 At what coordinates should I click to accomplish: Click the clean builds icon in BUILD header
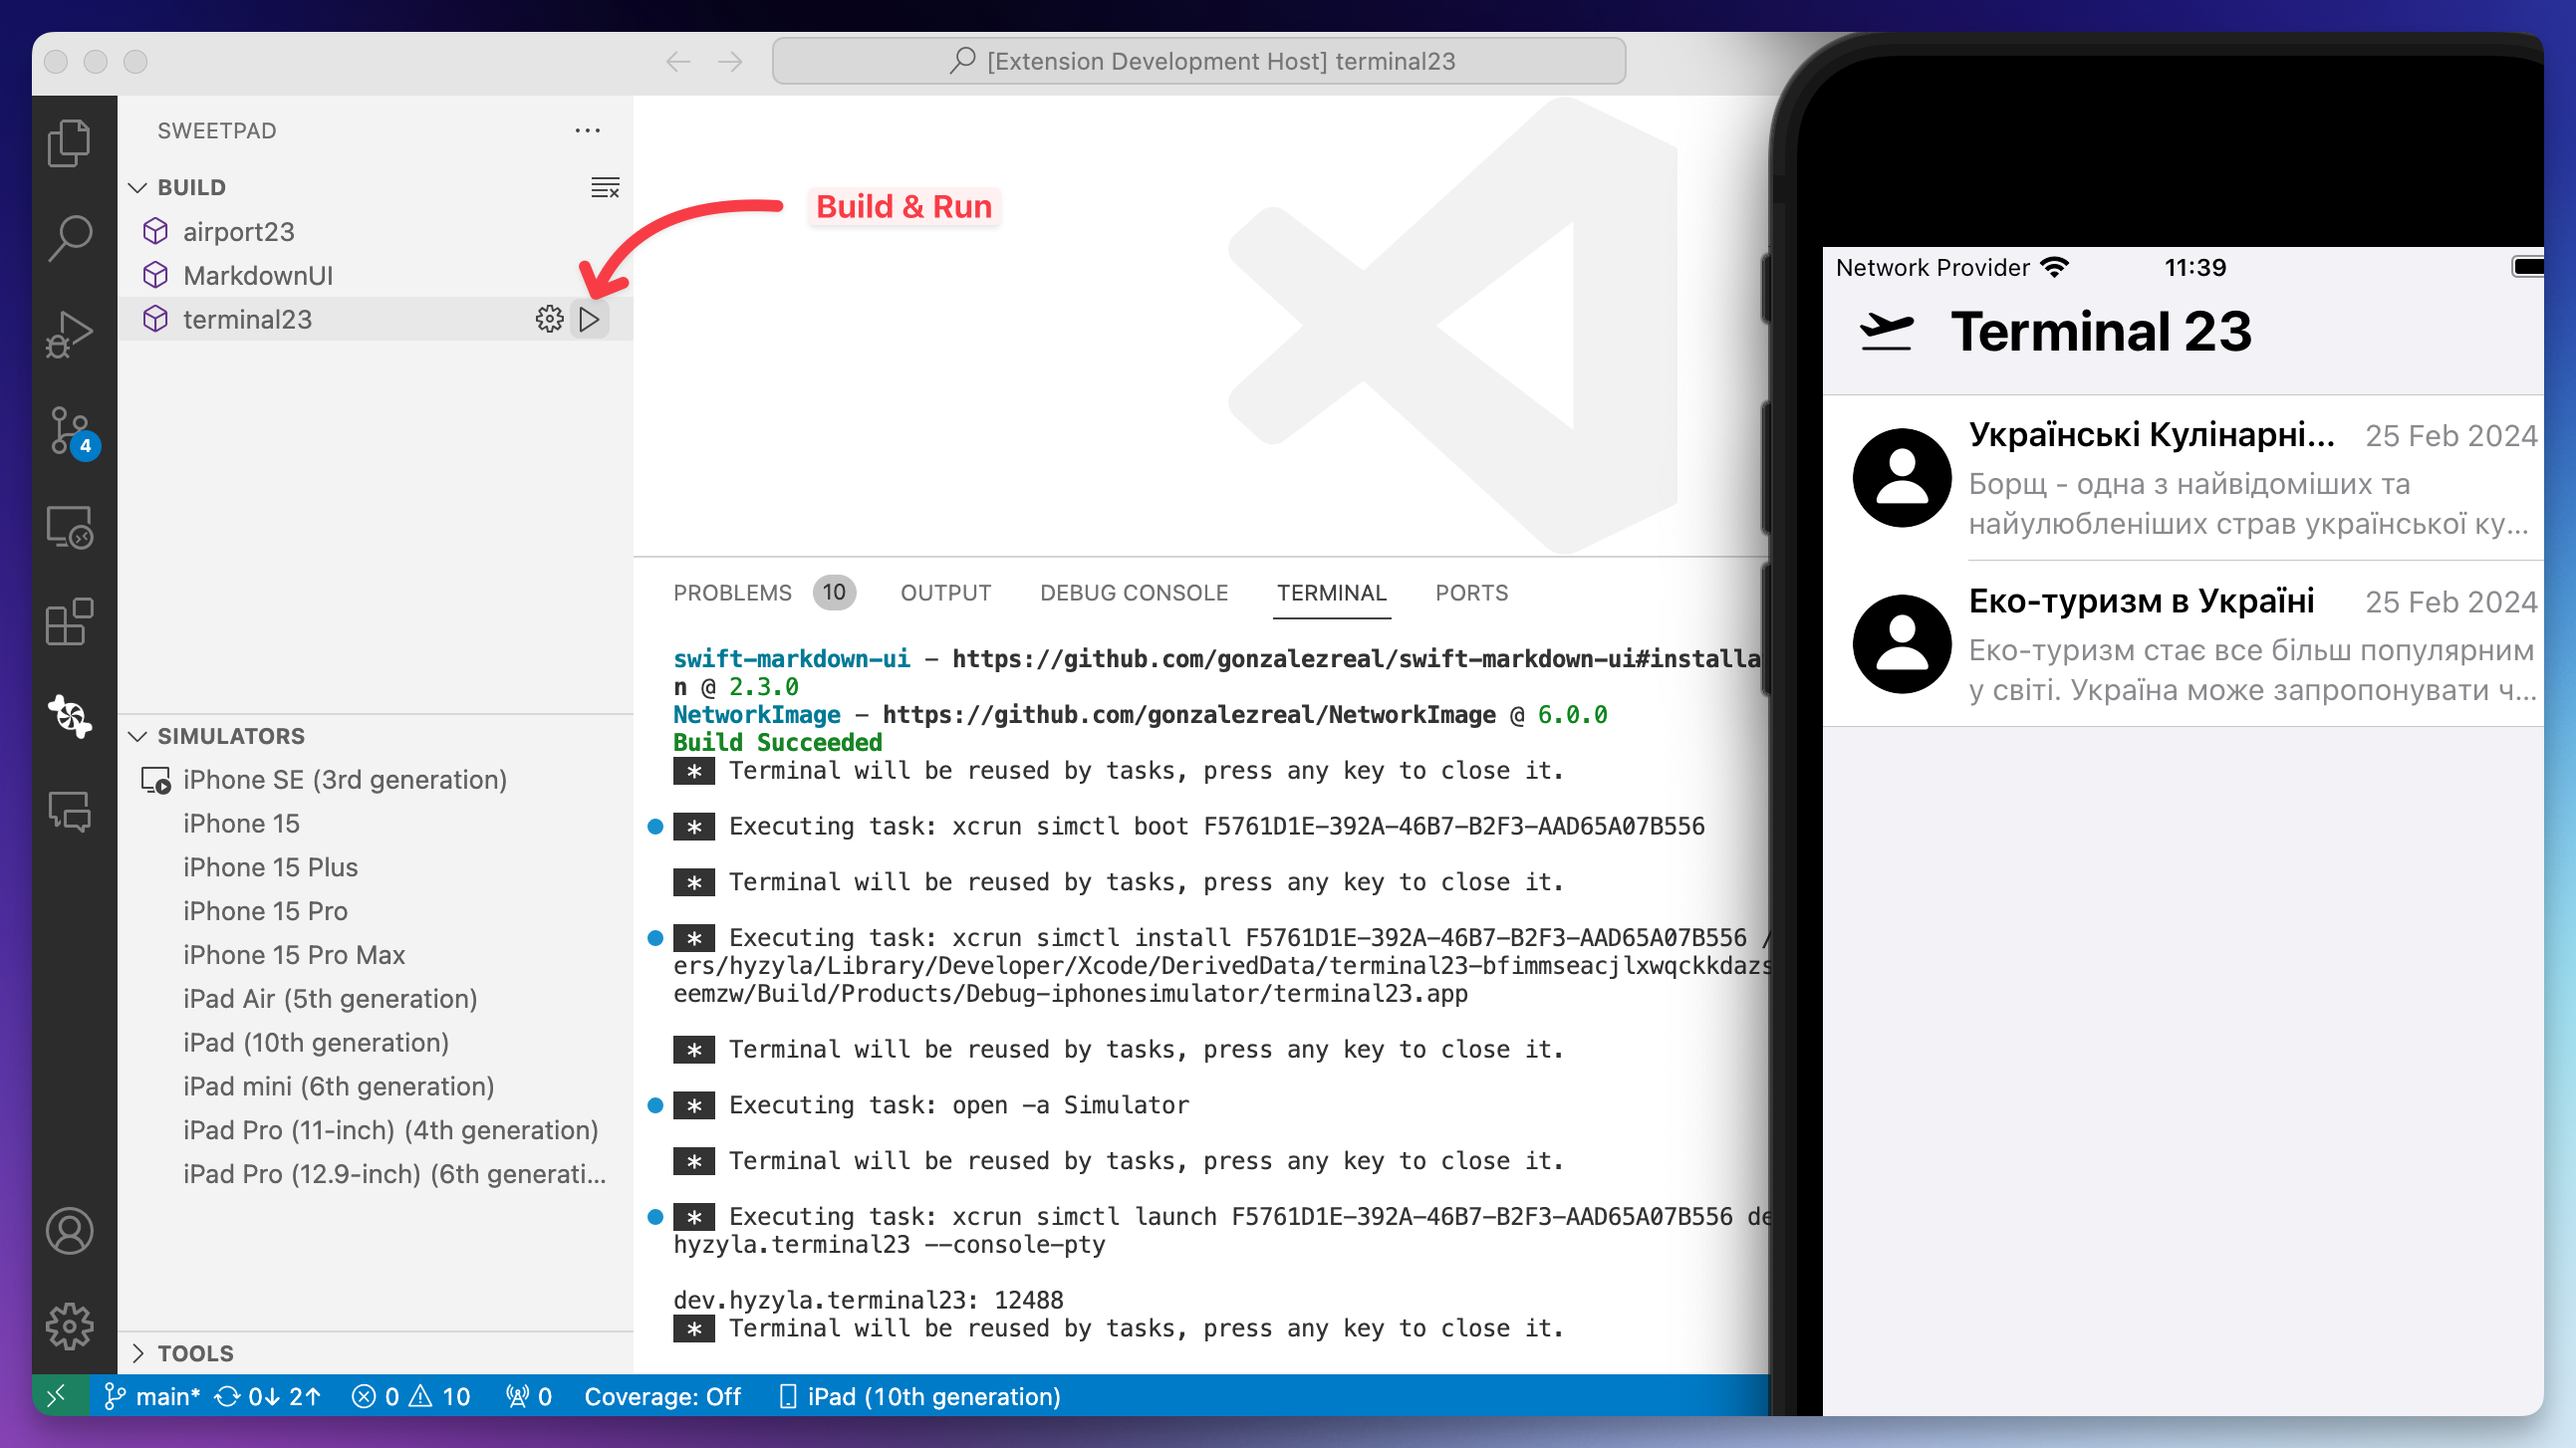tap(605, 187)
